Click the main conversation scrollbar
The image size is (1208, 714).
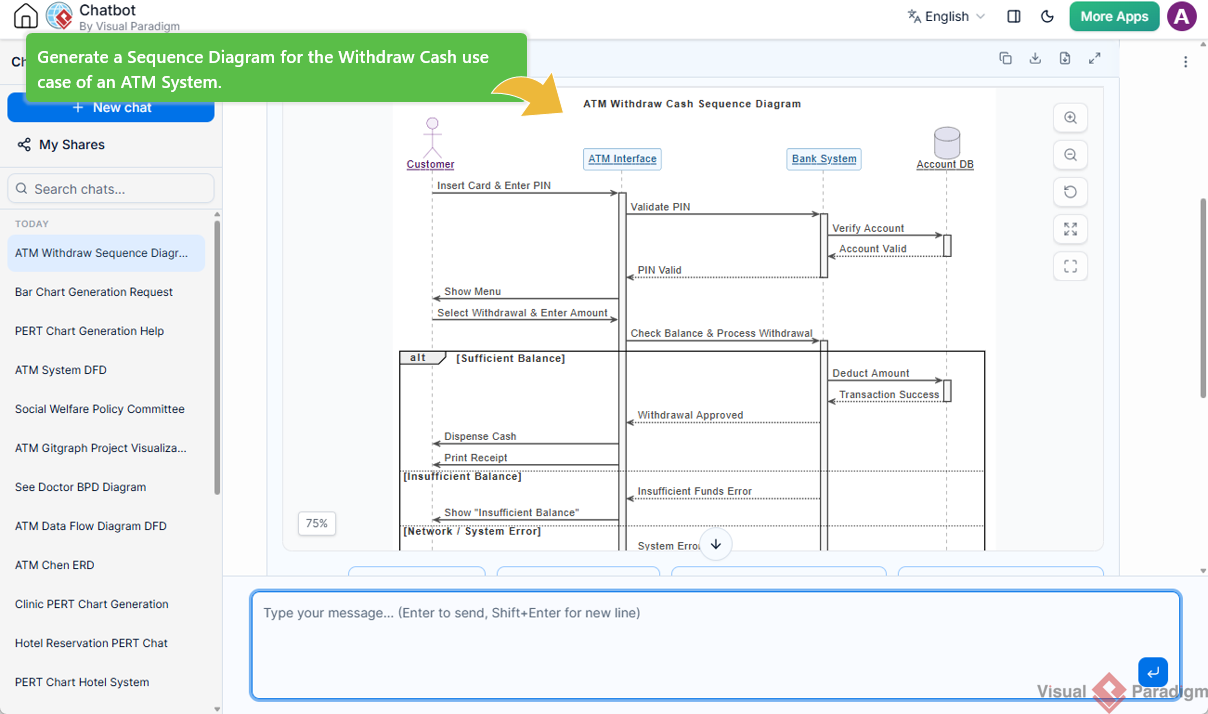tap(1204, 297)
